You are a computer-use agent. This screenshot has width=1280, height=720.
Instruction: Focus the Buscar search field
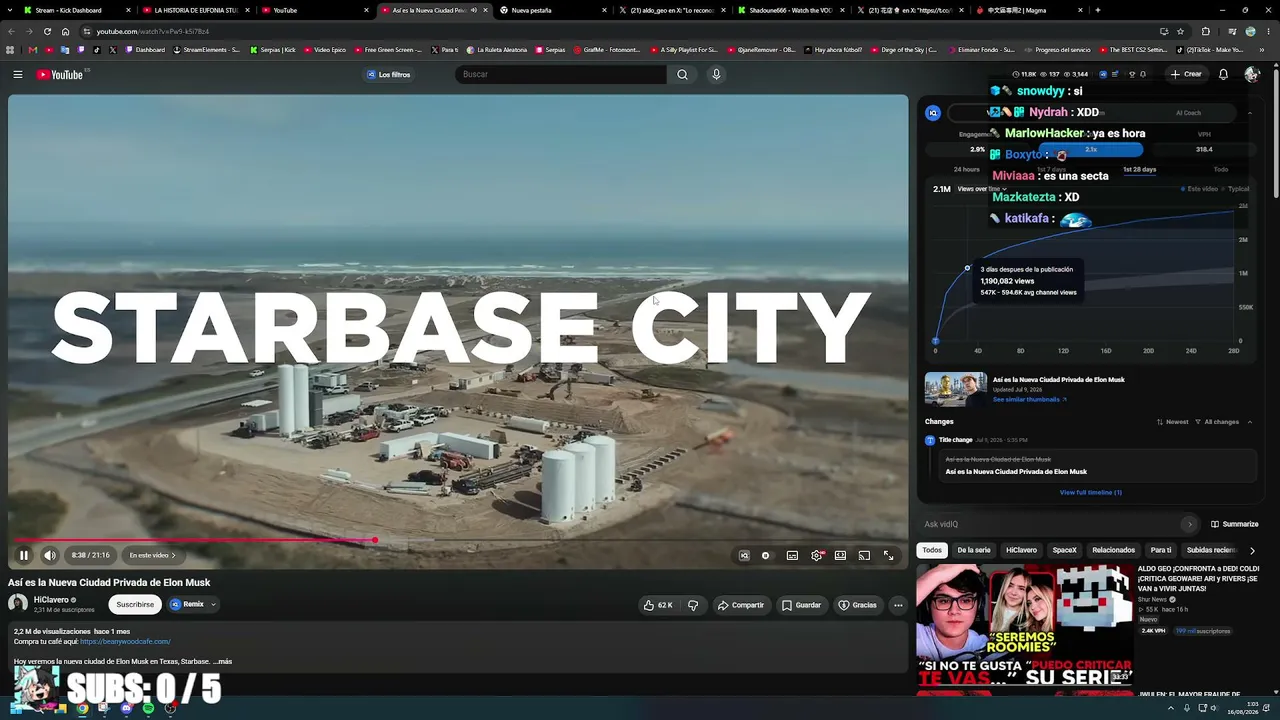pos(560,74)
